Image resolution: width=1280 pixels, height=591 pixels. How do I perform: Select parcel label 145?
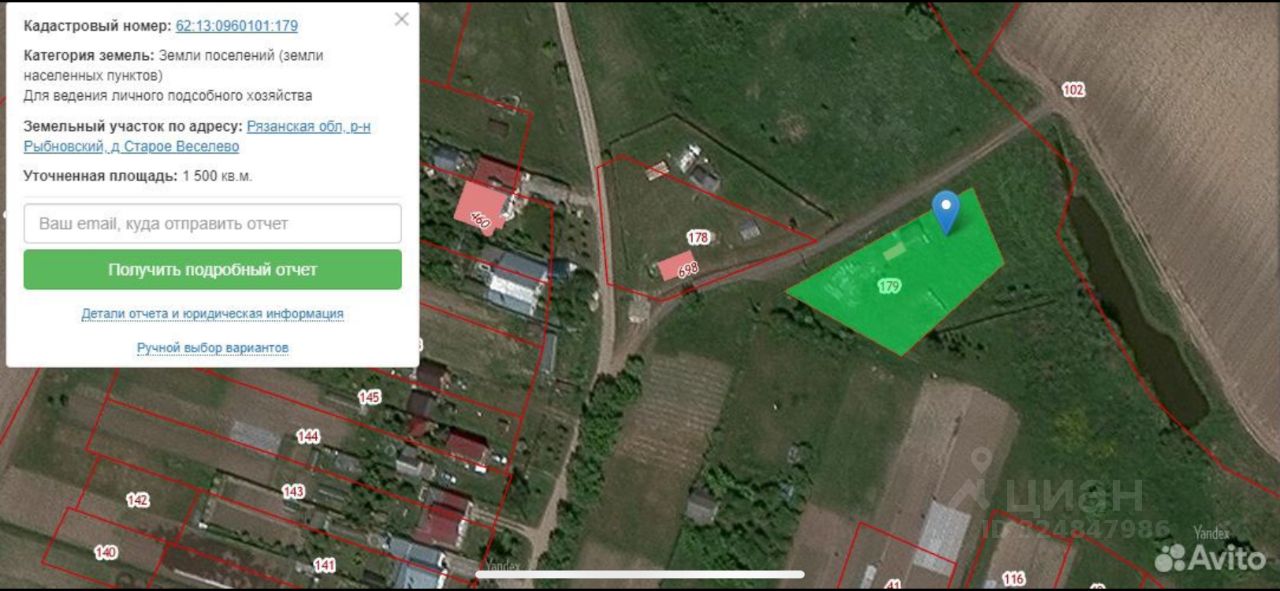coord(369,397)
